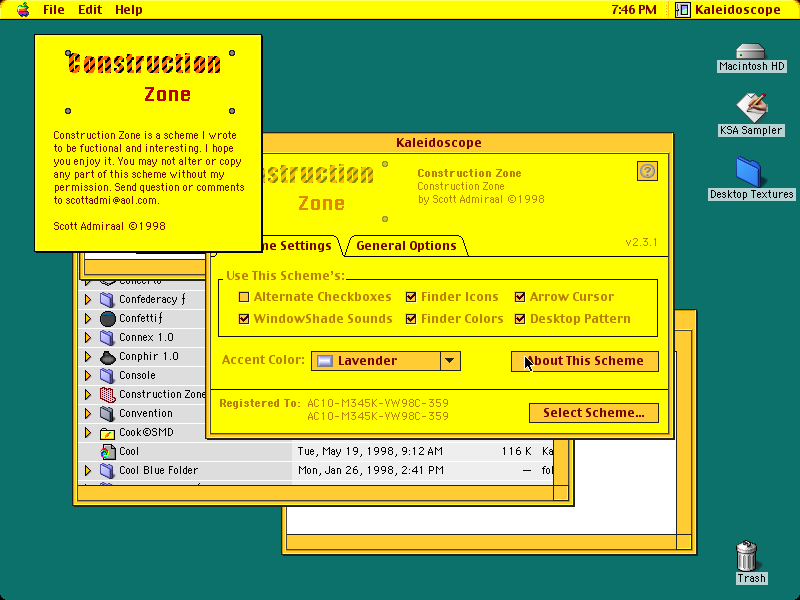Uncheck the Finder Icons checkbox

tap(411, 297)
